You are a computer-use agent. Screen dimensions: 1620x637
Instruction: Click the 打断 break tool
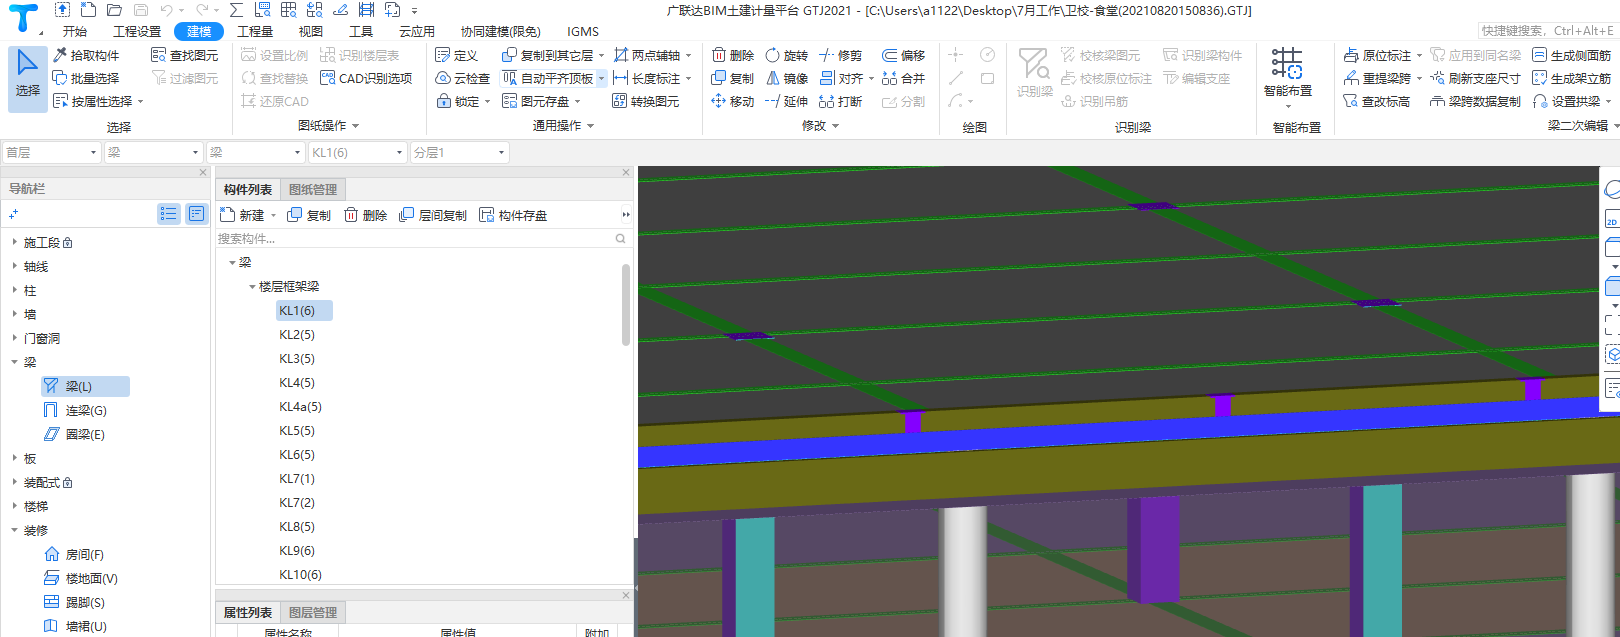840,101
